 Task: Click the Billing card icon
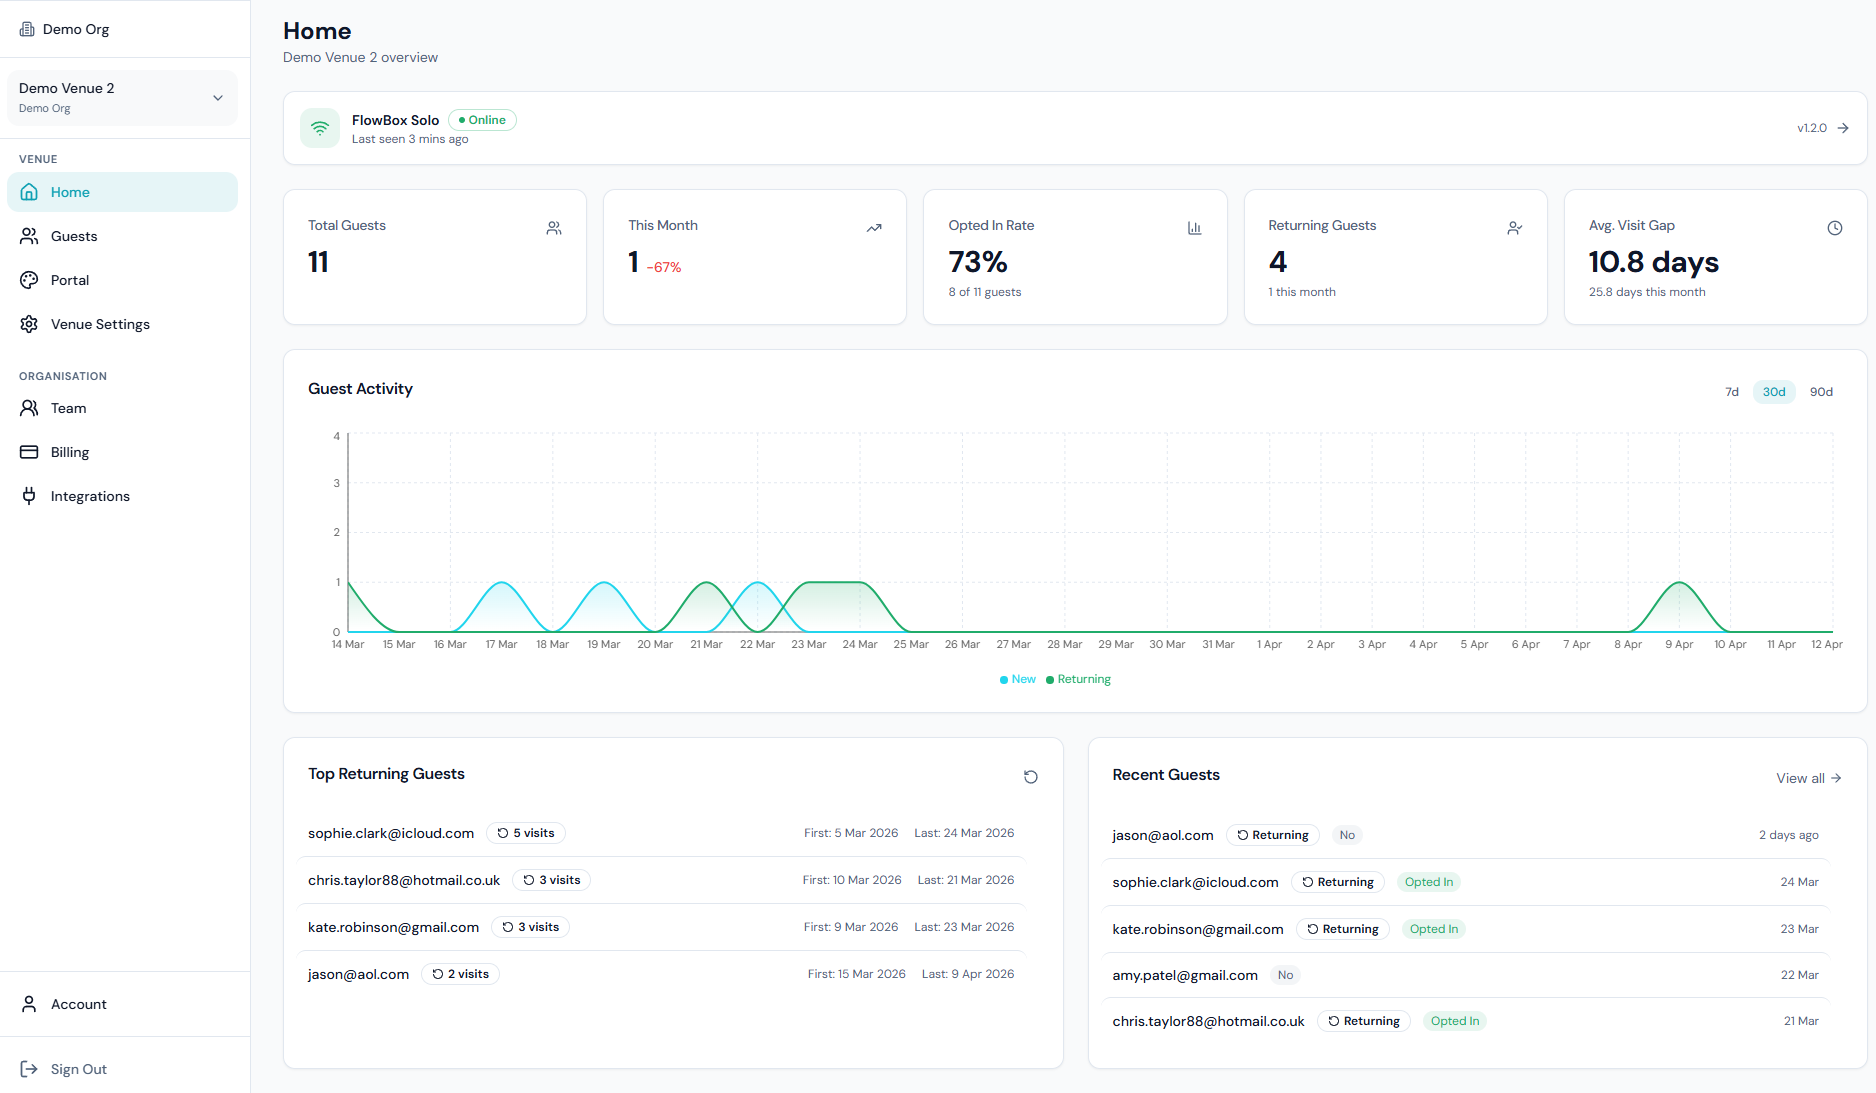coord(29,452)
